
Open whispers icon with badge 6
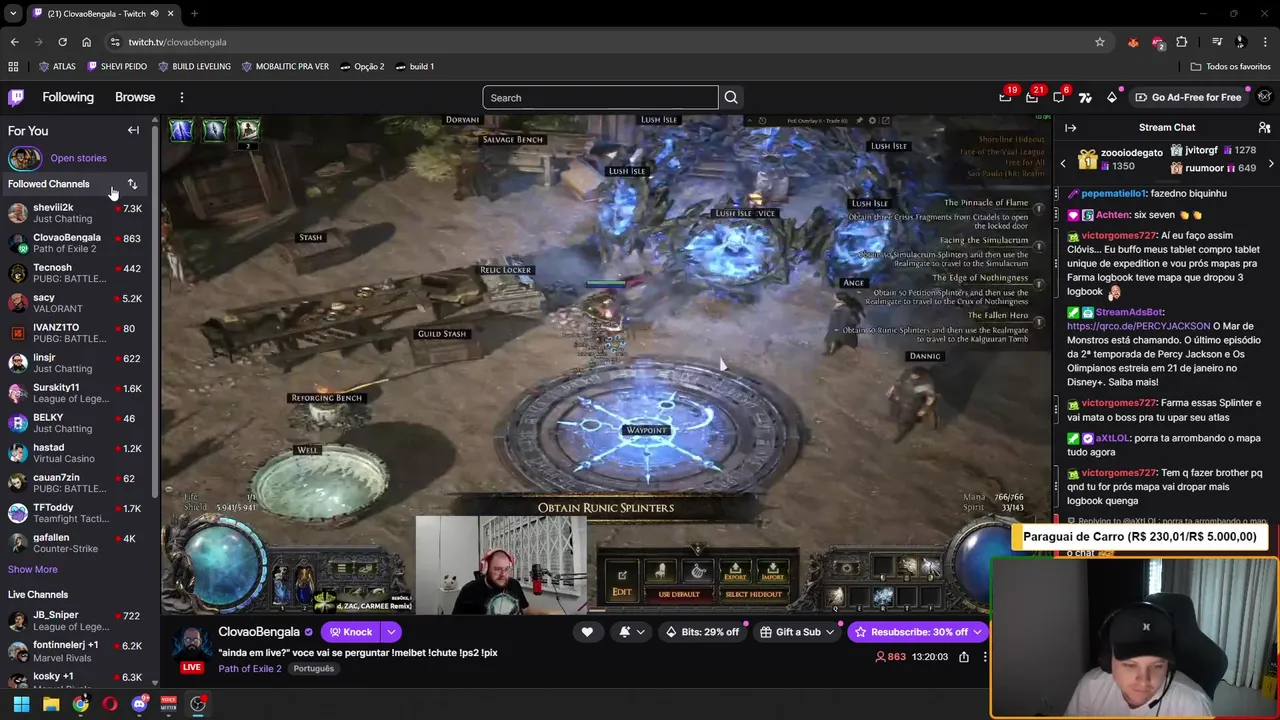(1059, 97)
